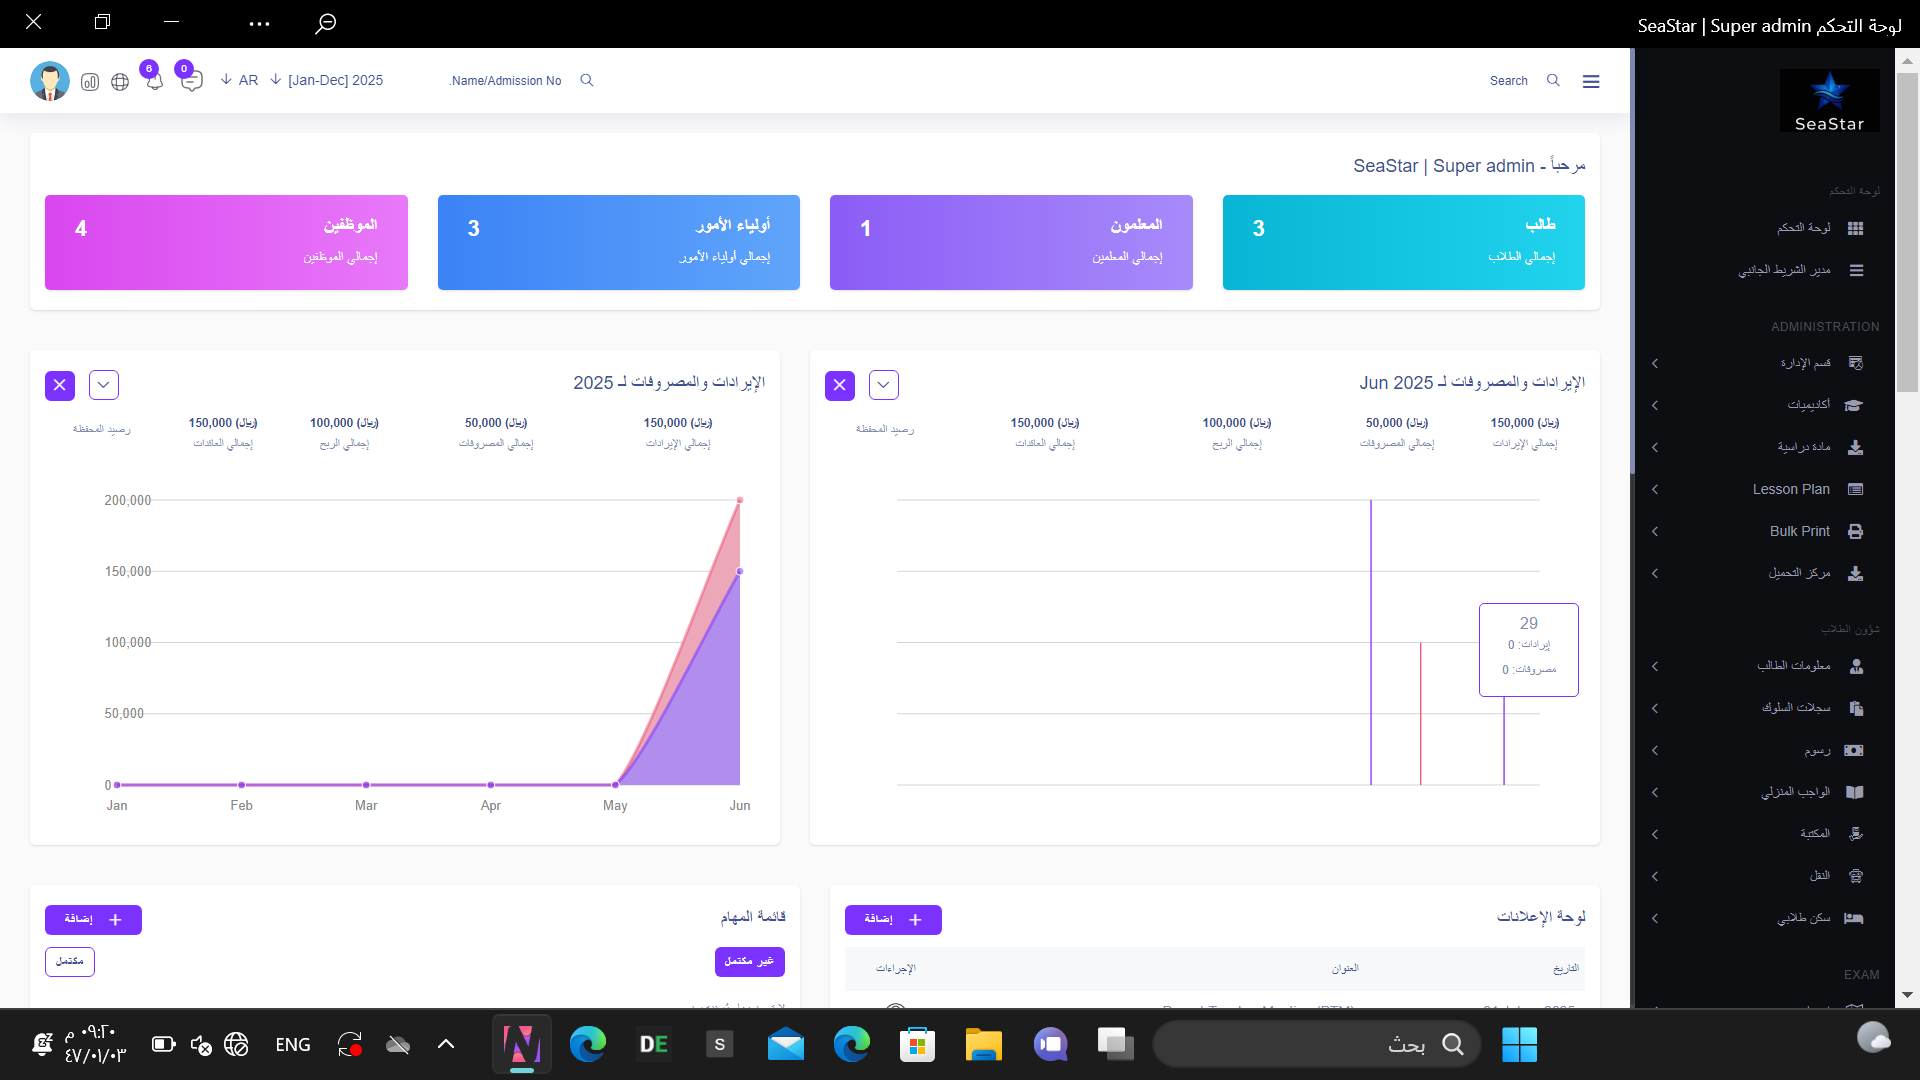Expand the Lesson Plan sidebar menu

[1791, 489]
